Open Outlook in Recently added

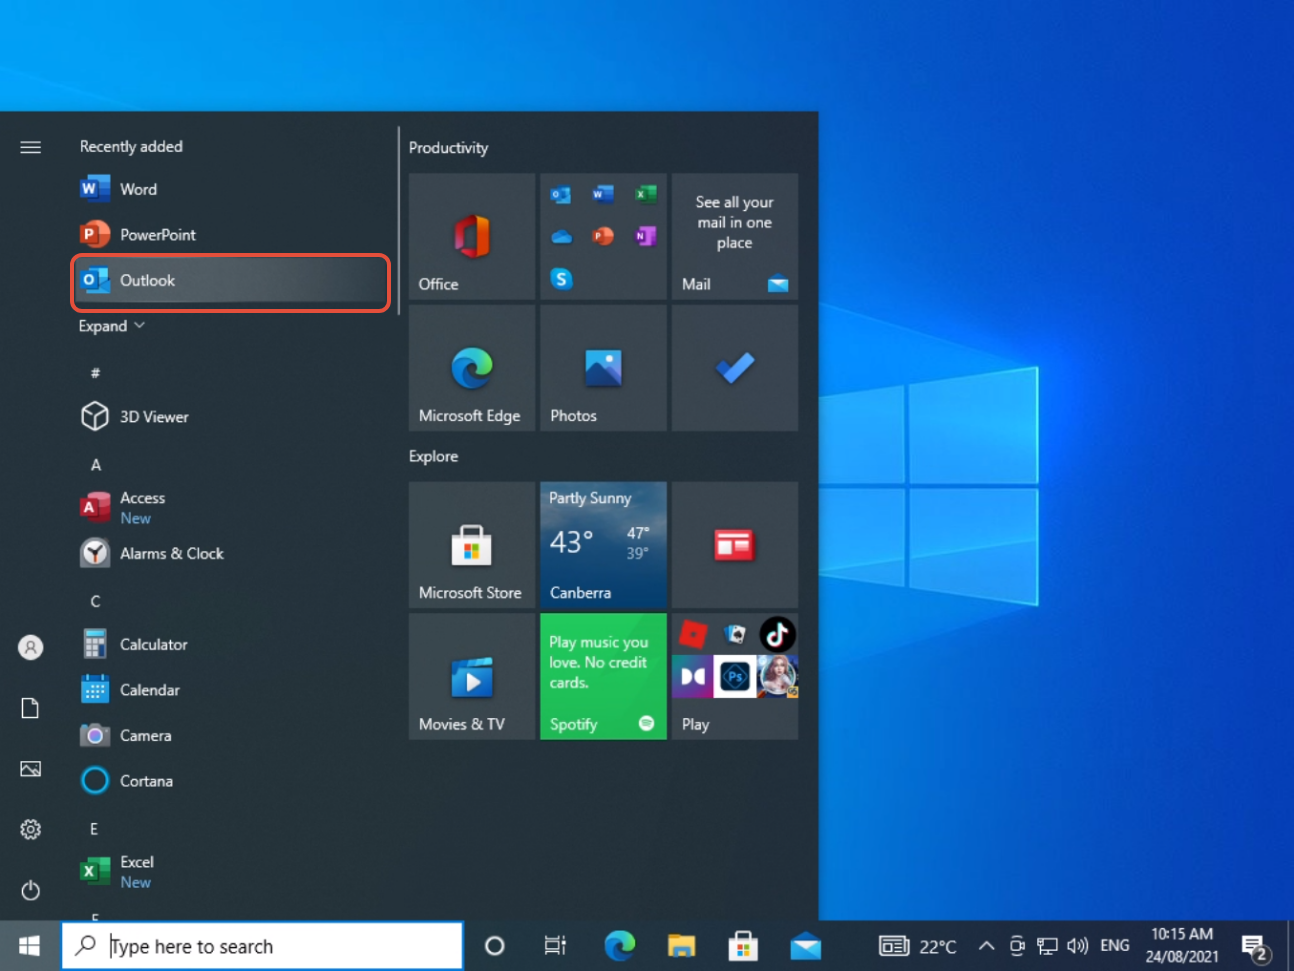[230, 281]
